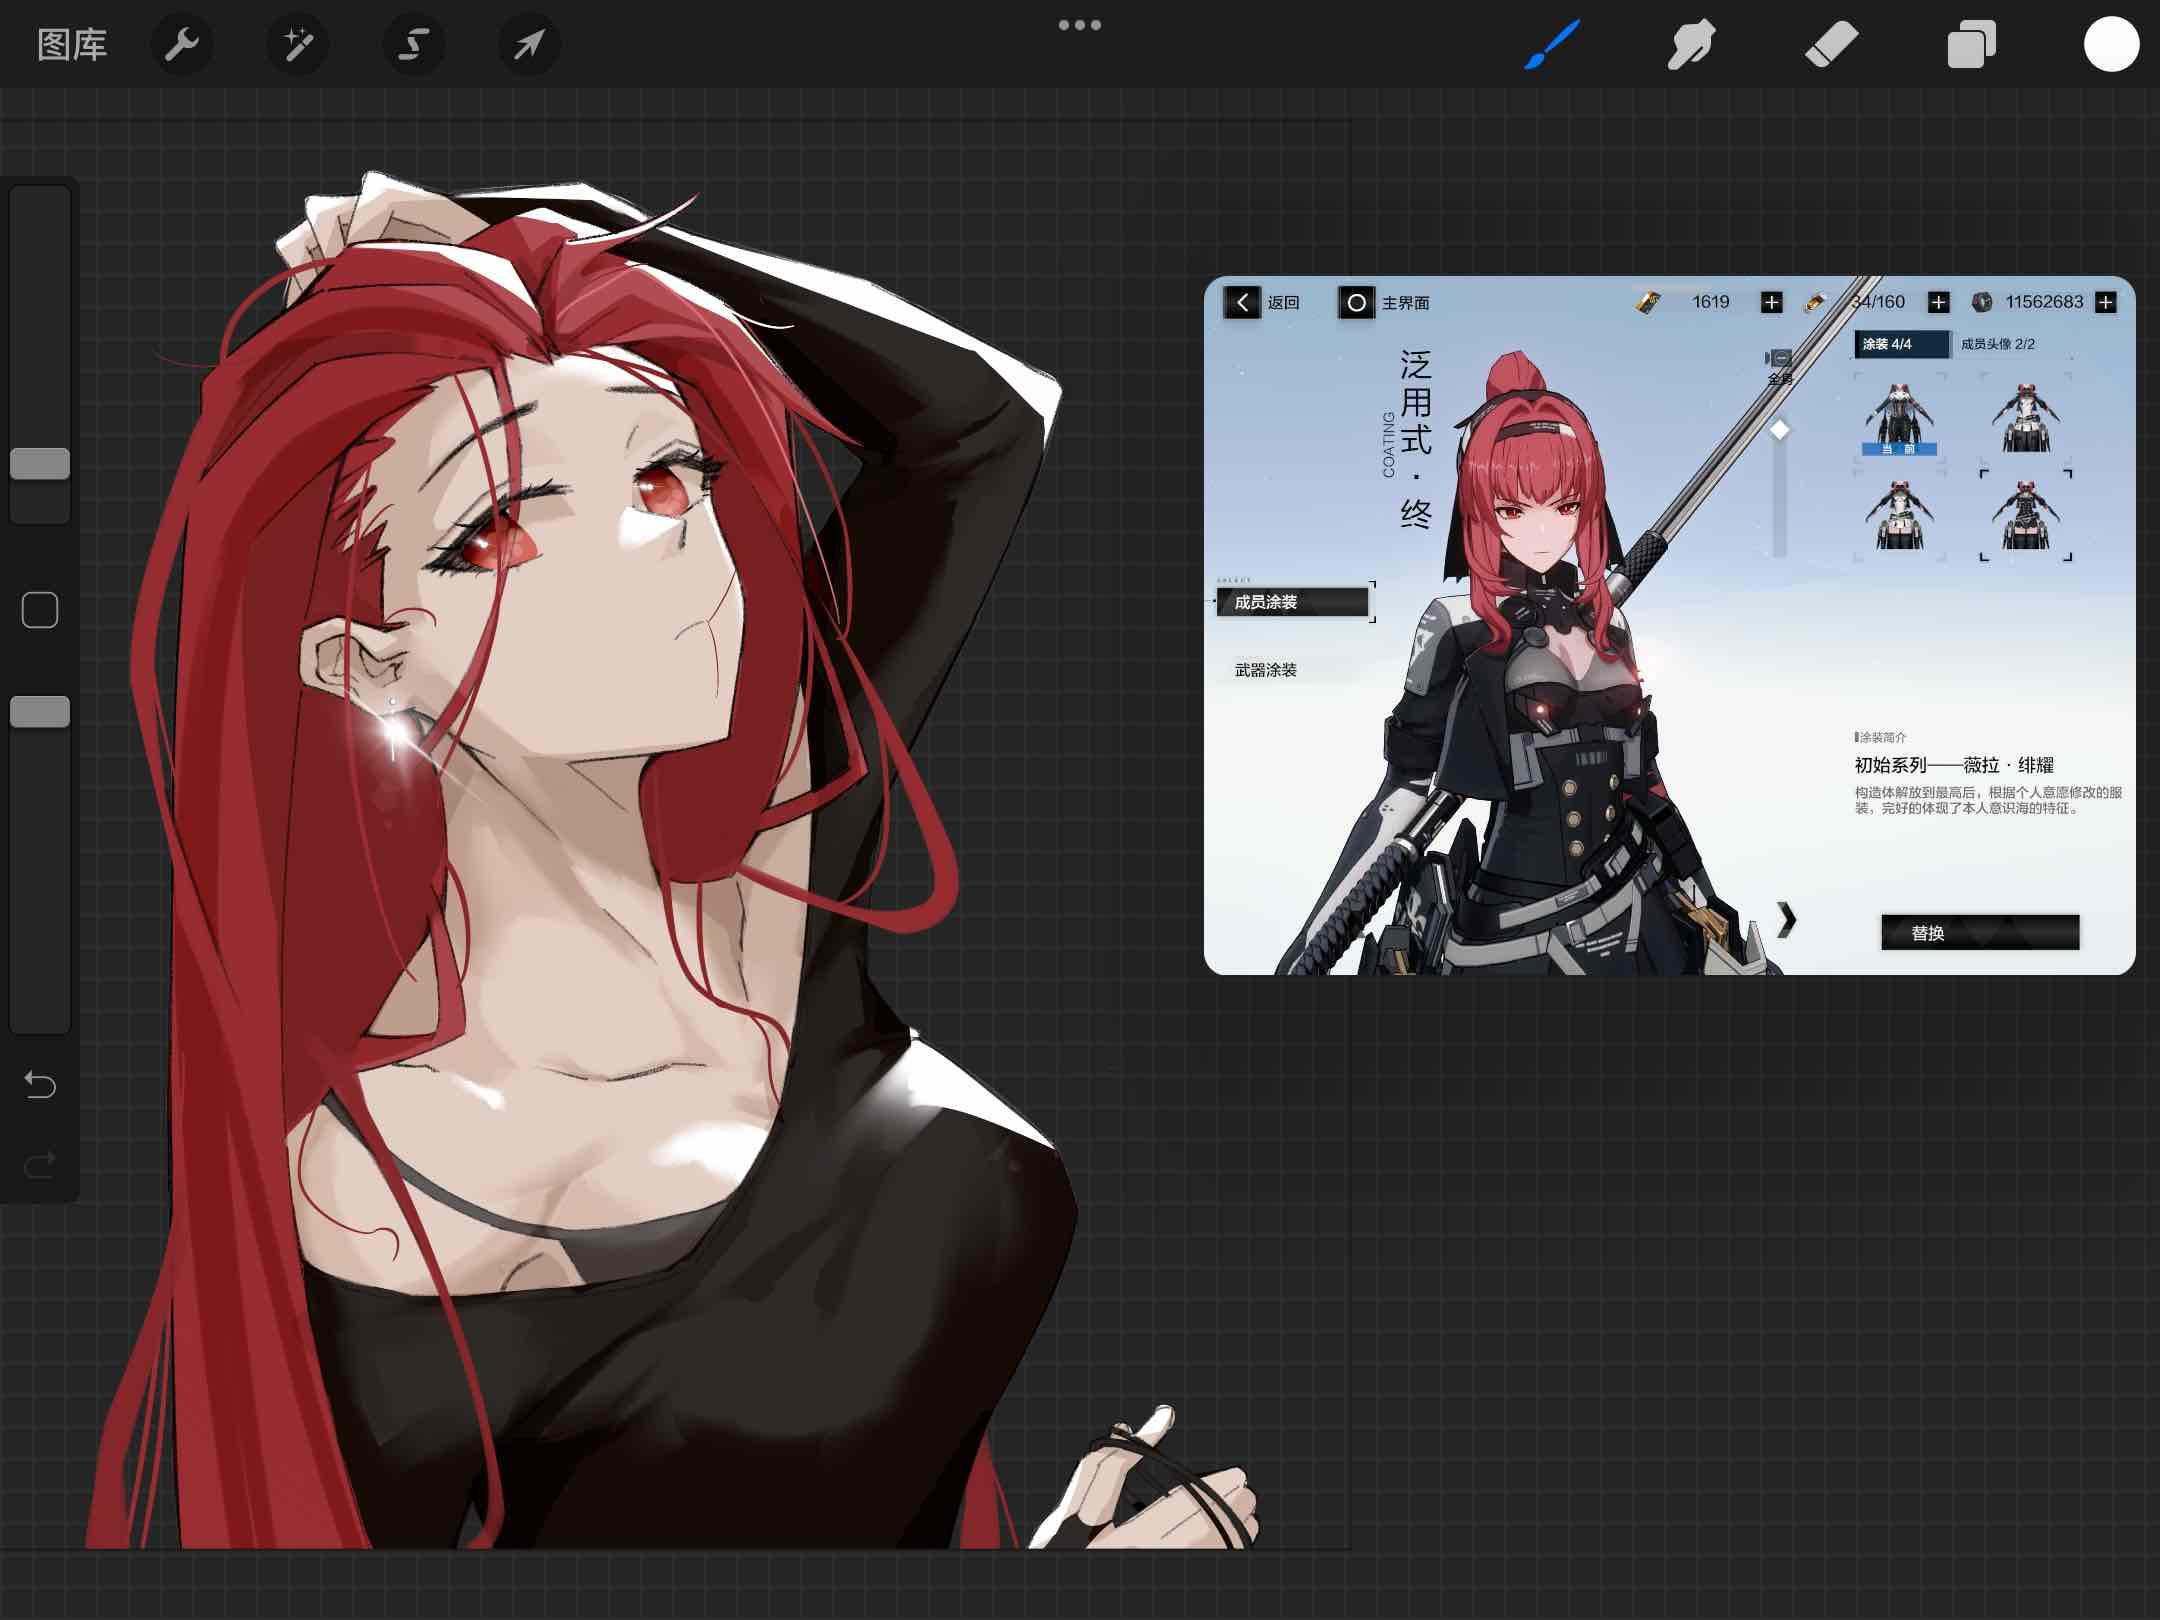2160x1620 pixels.
Task: Click the 主界面 home circle icon
Action: [1356, 302]
